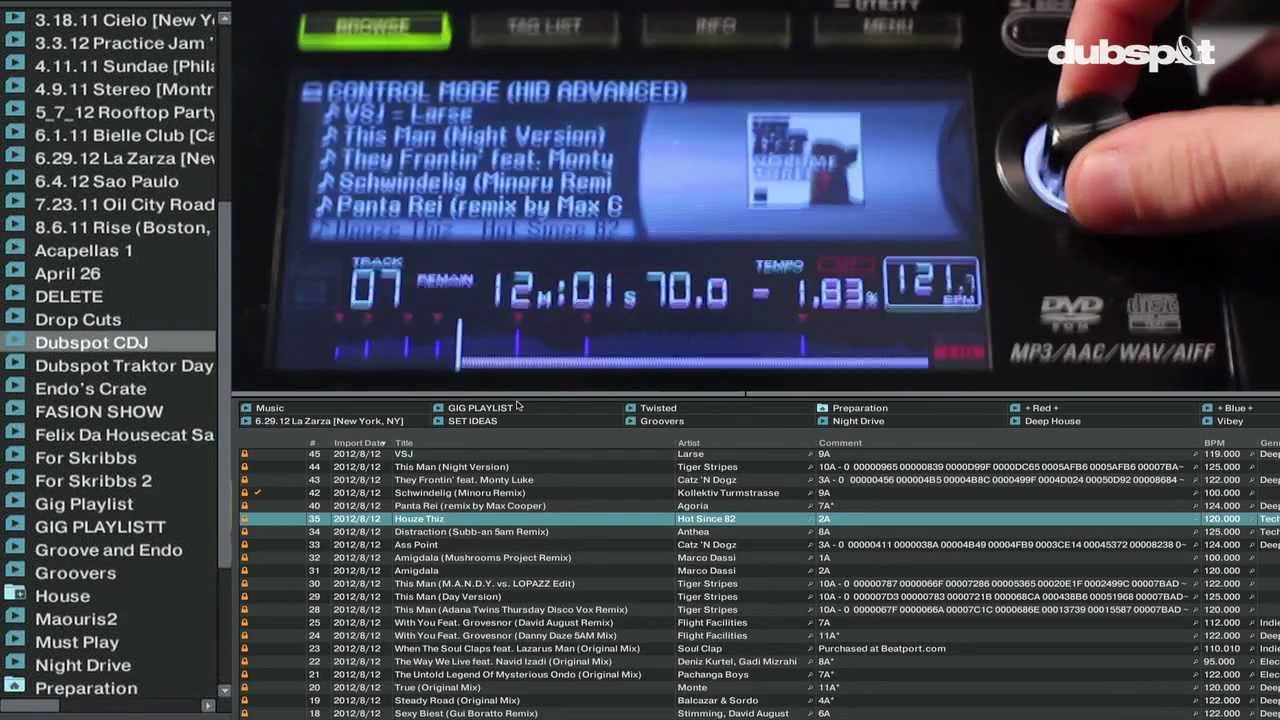Expand the House folder in the tree
Viewport: 1280px width, 720px height.
[x=14, y=594]
